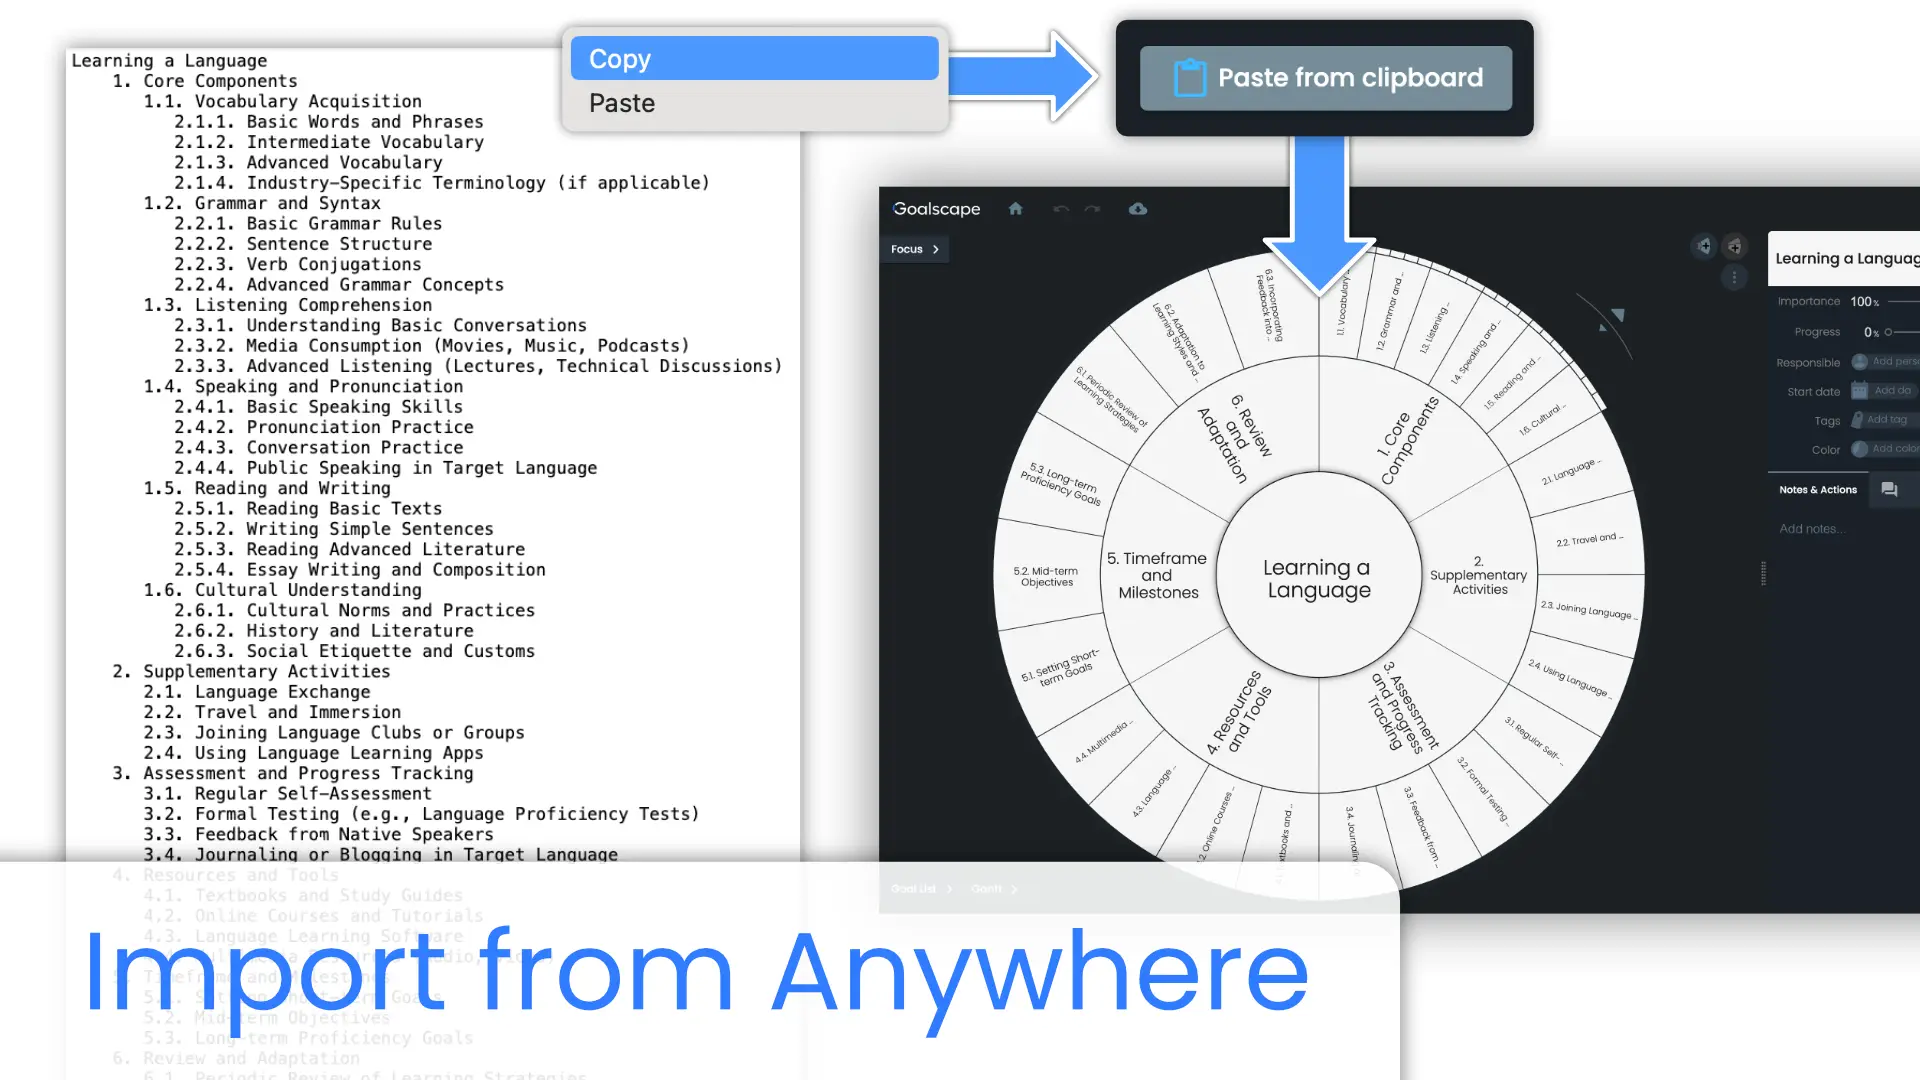Click the Start date calendar icon
Viewport: 1920px width, 1080px height.
coord(1859,391)
